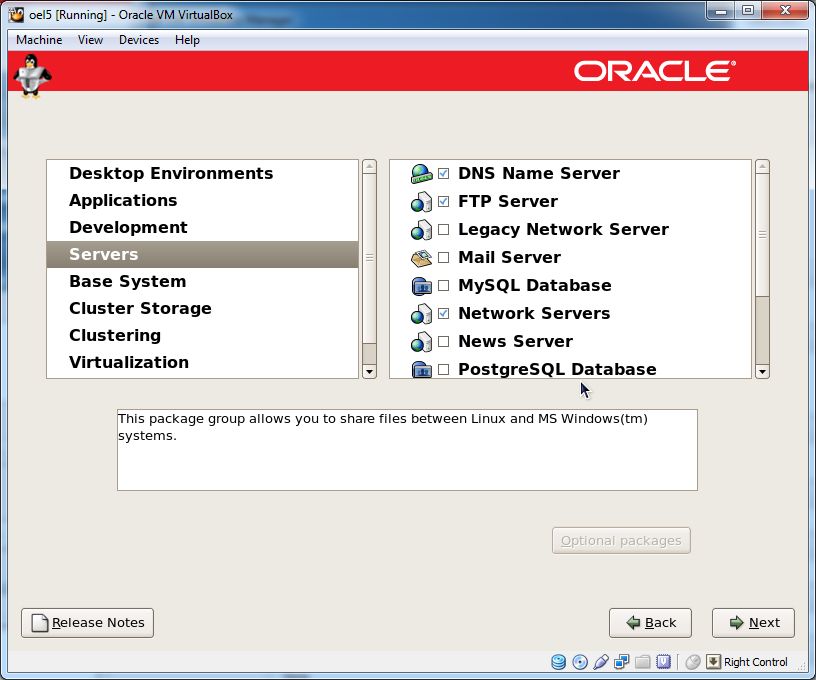Screen dimensions: 816x680
Task: Click the category list scroll up arrow
Action: point(369,166)
